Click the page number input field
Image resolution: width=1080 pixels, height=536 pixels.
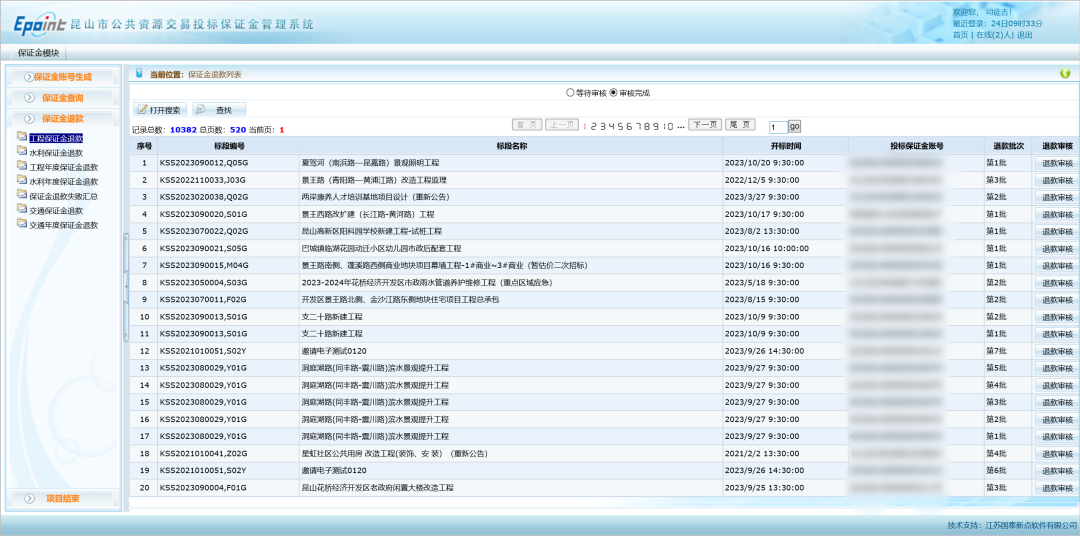778,127
